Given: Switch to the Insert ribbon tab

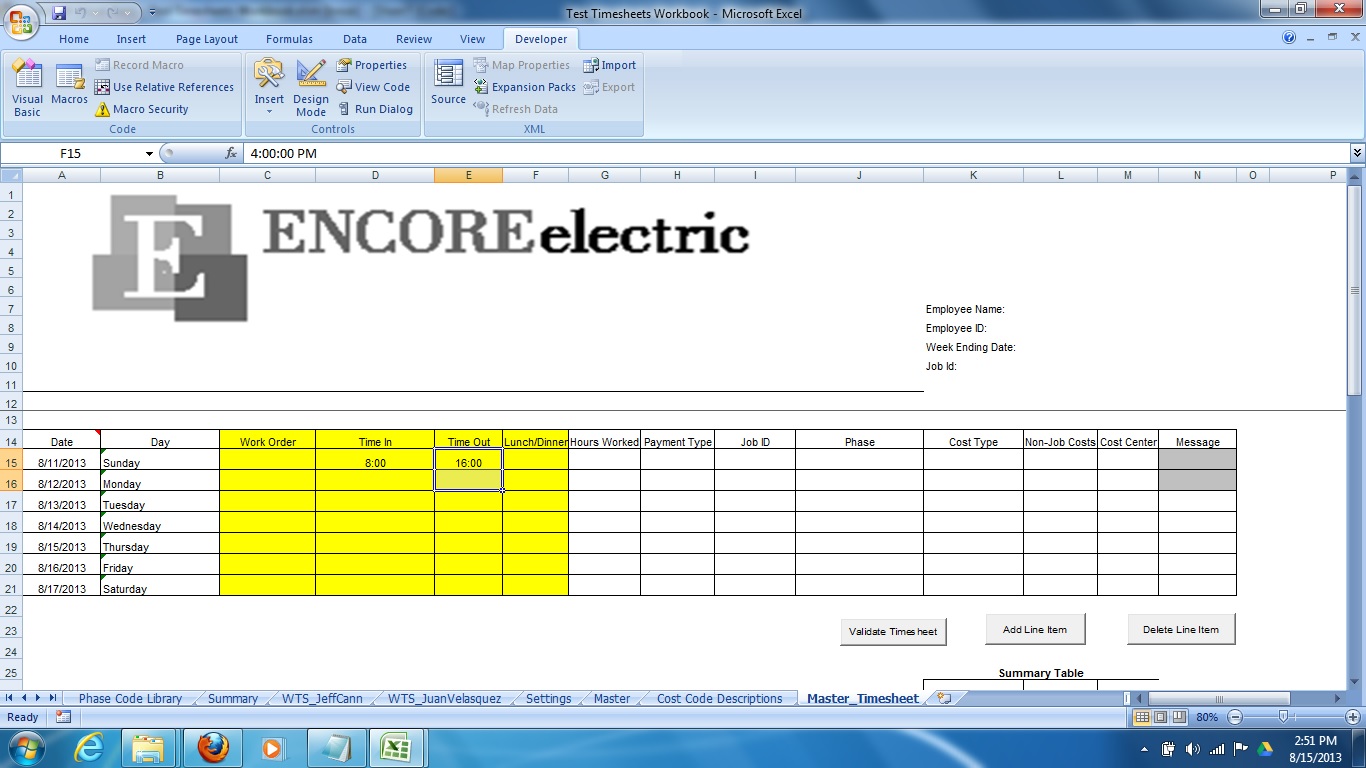Looking at the screenshot, I should [131, 39].
